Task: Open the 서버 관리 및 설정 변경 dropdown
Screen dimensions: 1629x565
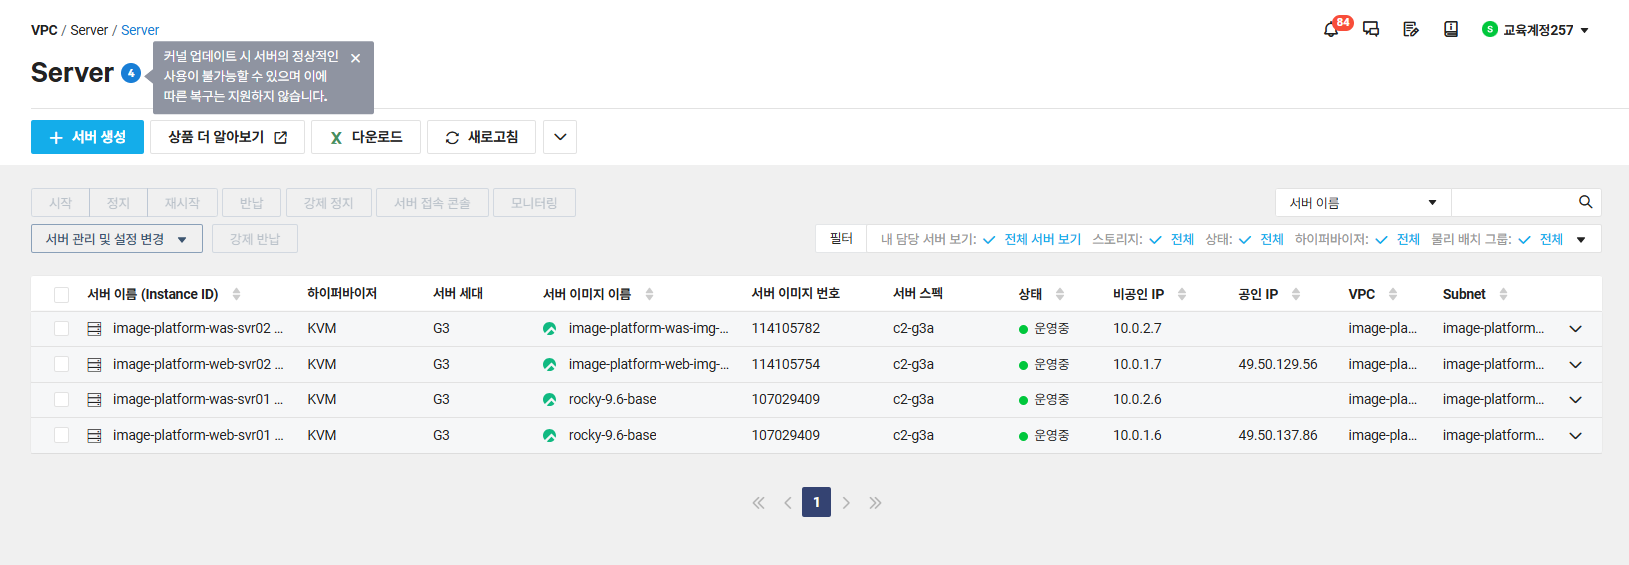Action: tap(117, 239)
